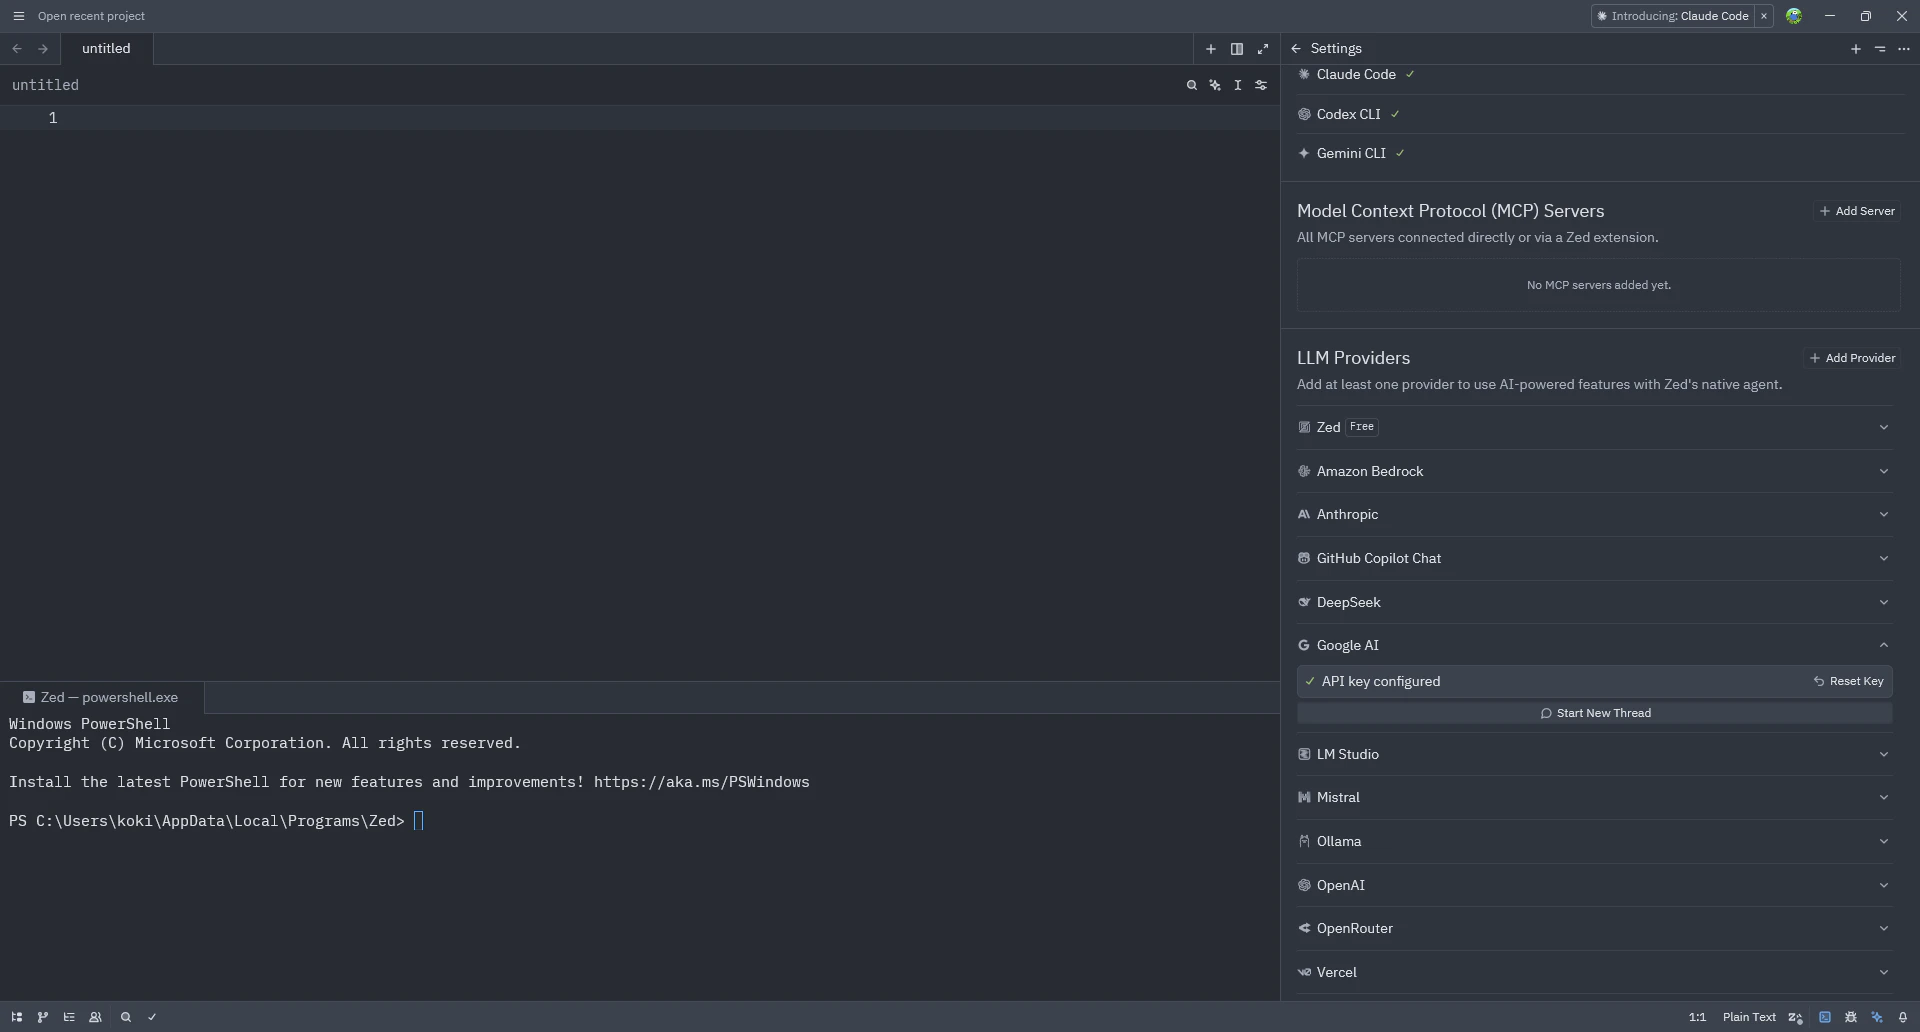
Task: Select the untitled editor tab
Action: pyautogui.click(x=106, y=48)
